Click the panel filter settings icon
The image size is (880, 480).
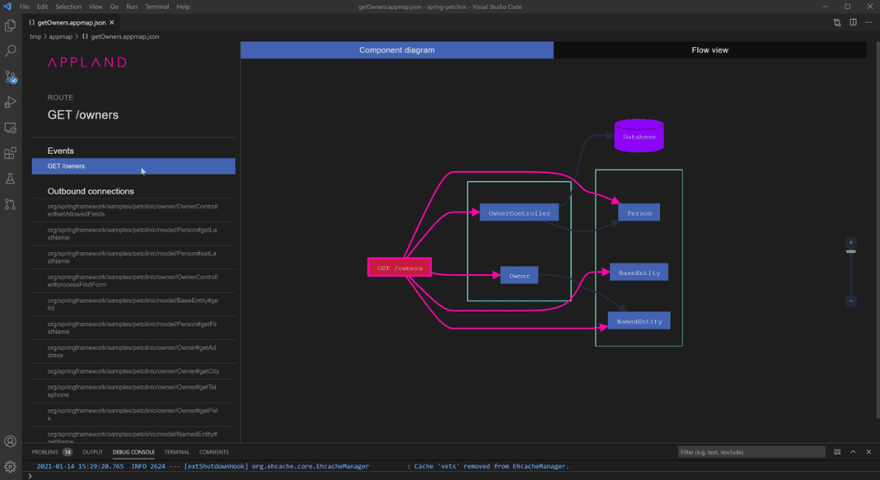tap(837, 452)
